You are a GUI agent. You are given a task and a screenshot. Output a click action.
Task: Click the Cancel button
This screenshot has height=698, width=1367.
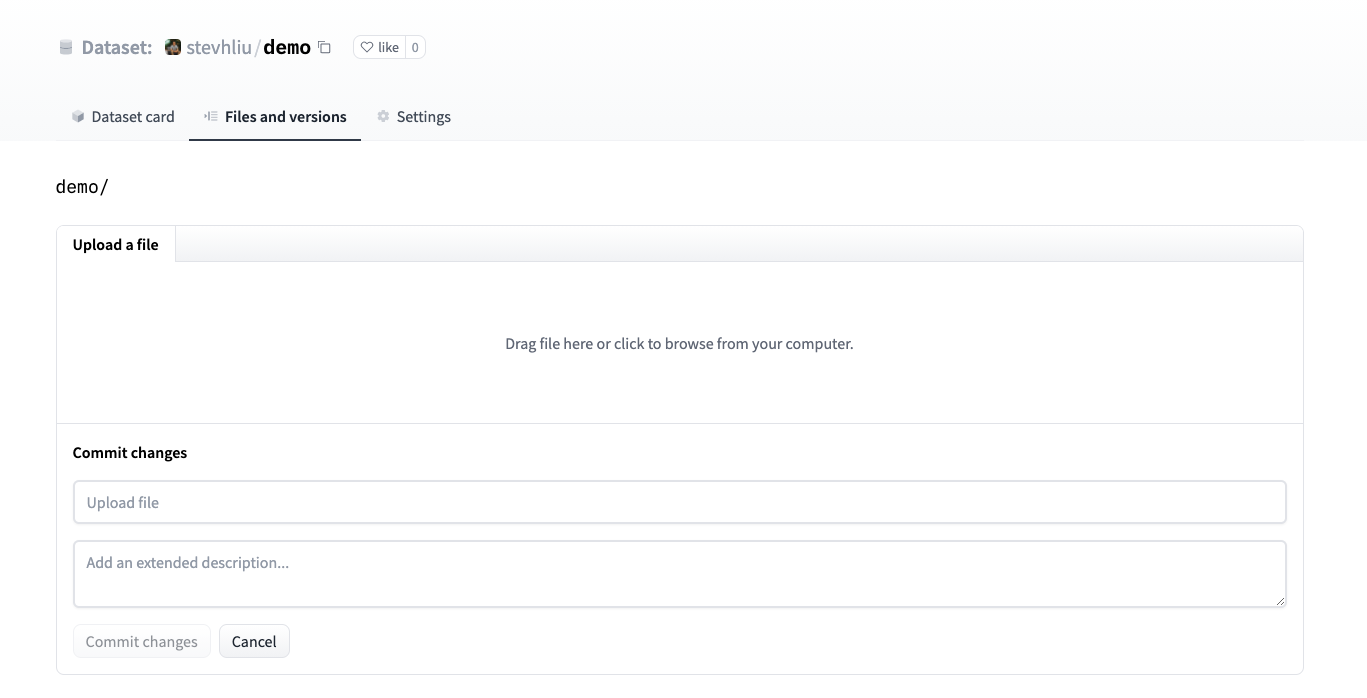tap(254, 642)
